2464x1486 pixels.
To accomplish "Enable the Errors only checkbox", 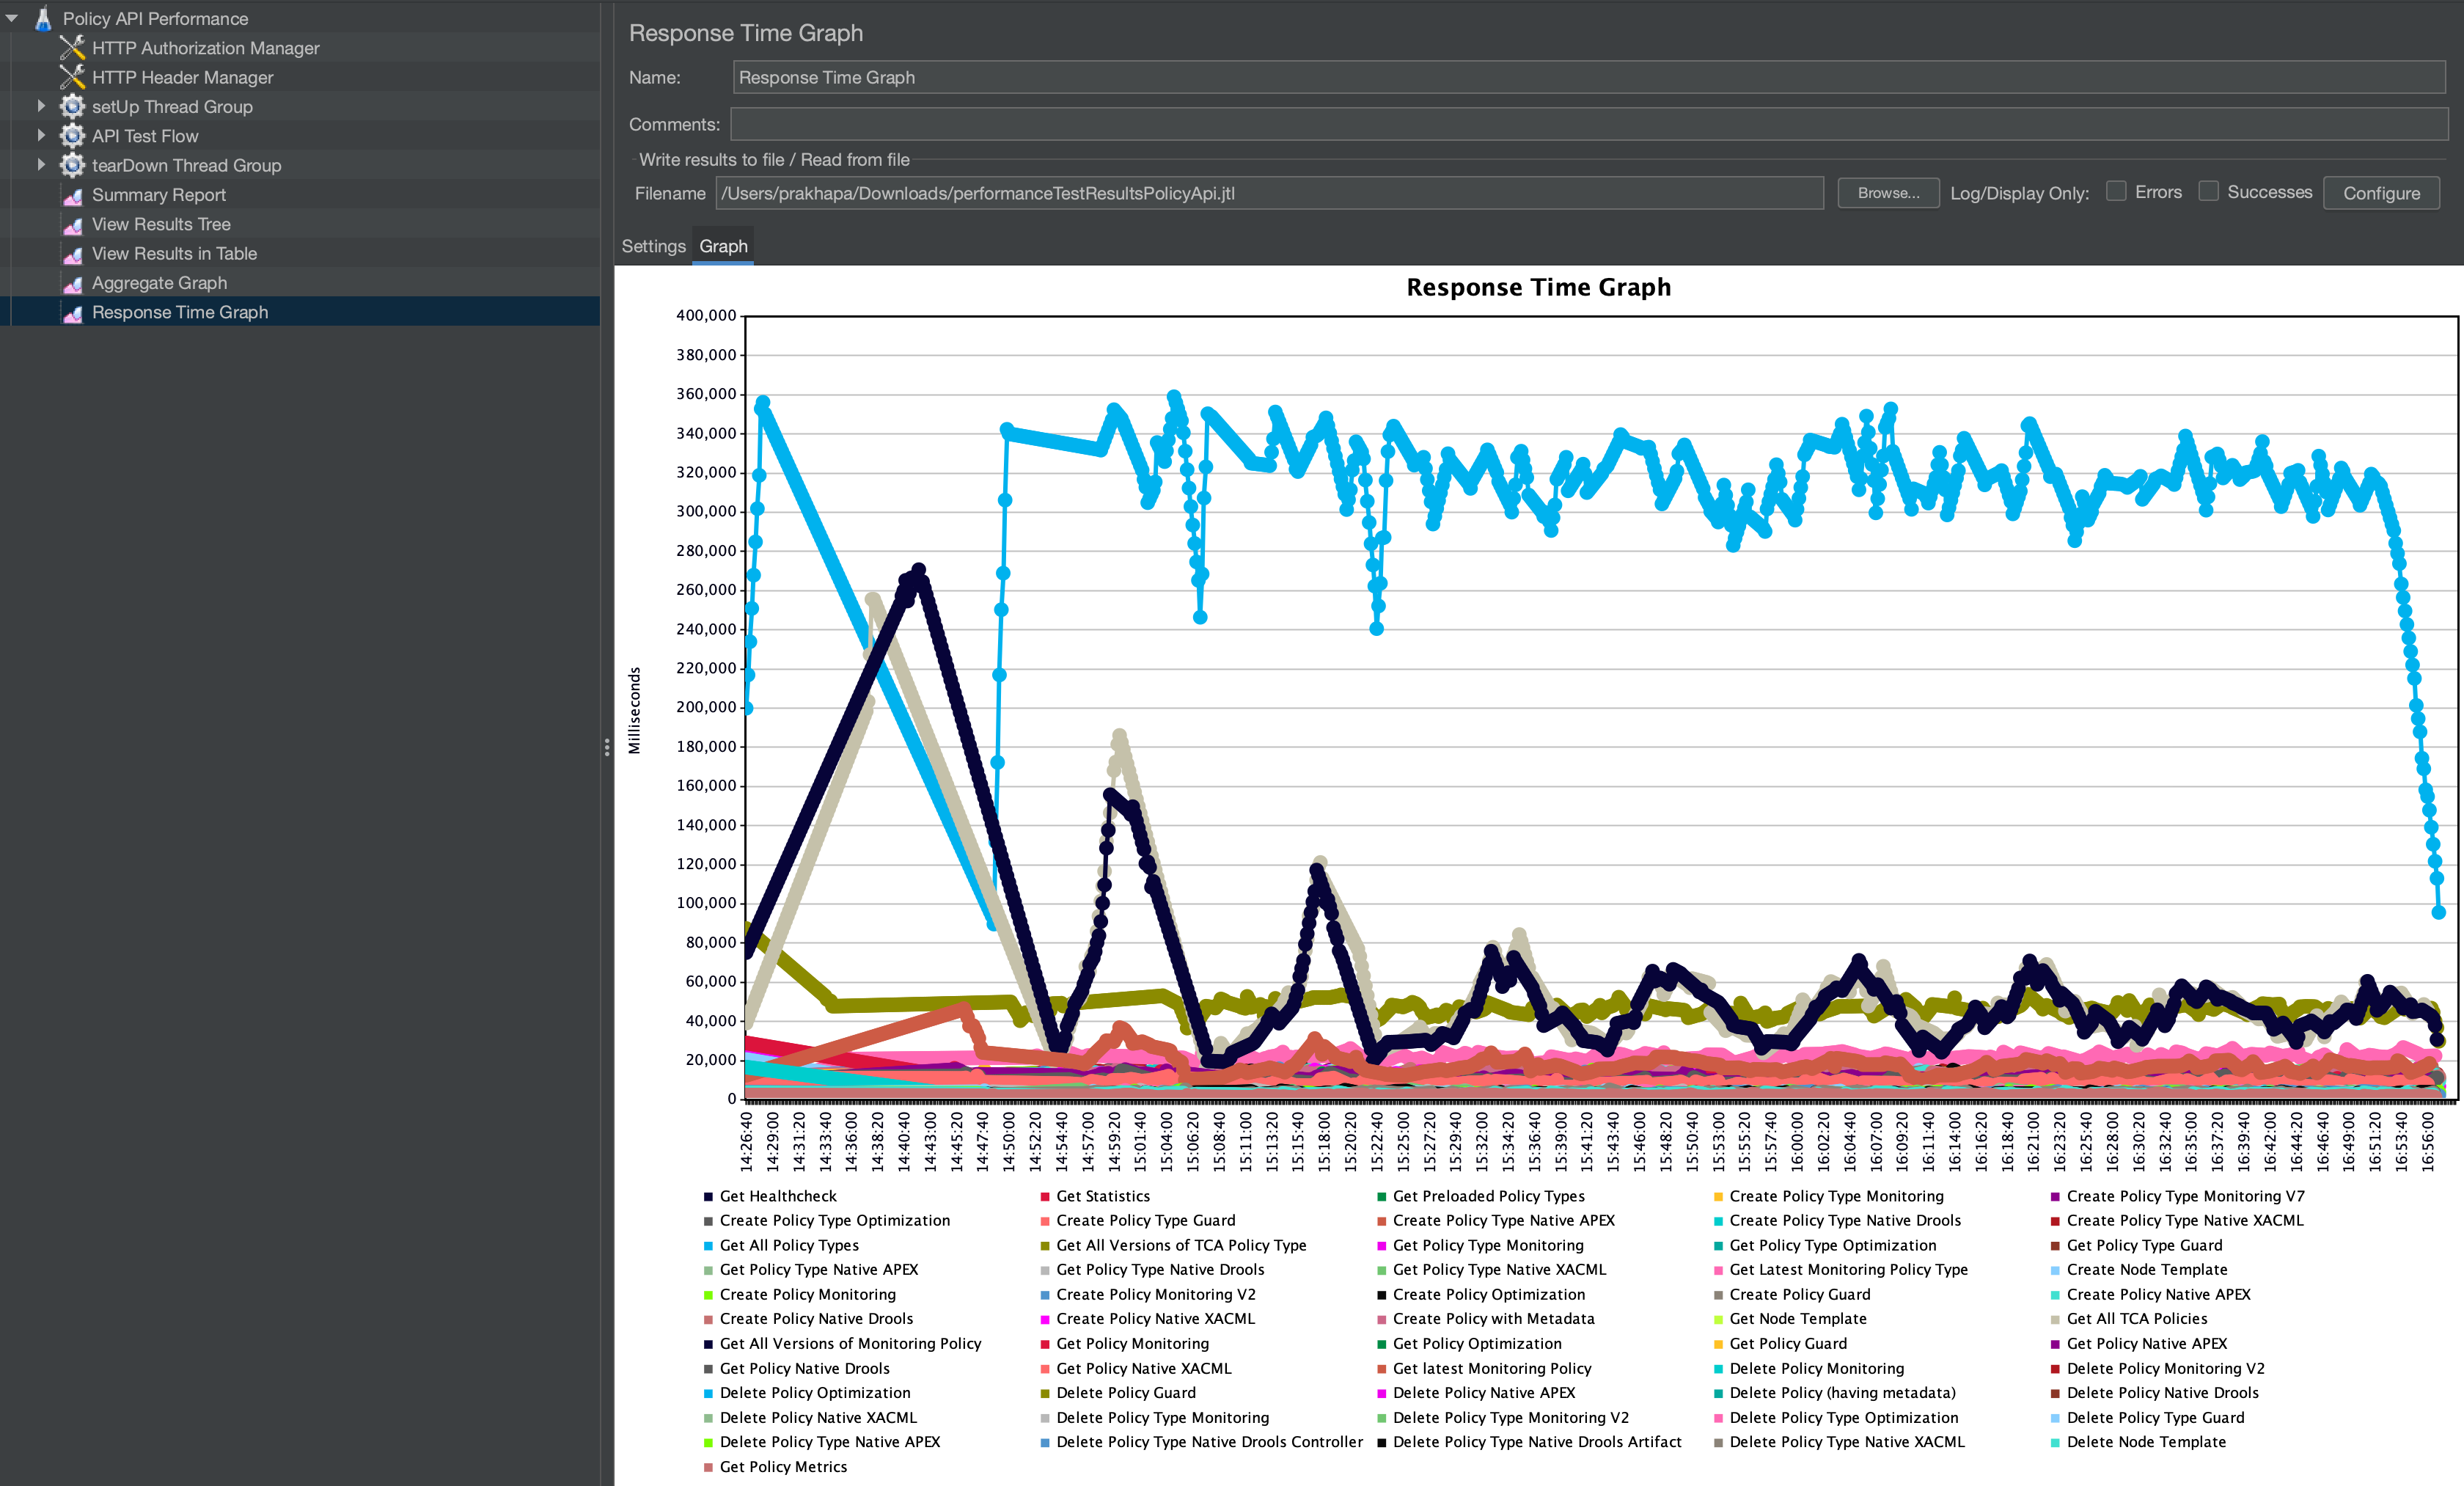I will tap(2116, 191).
